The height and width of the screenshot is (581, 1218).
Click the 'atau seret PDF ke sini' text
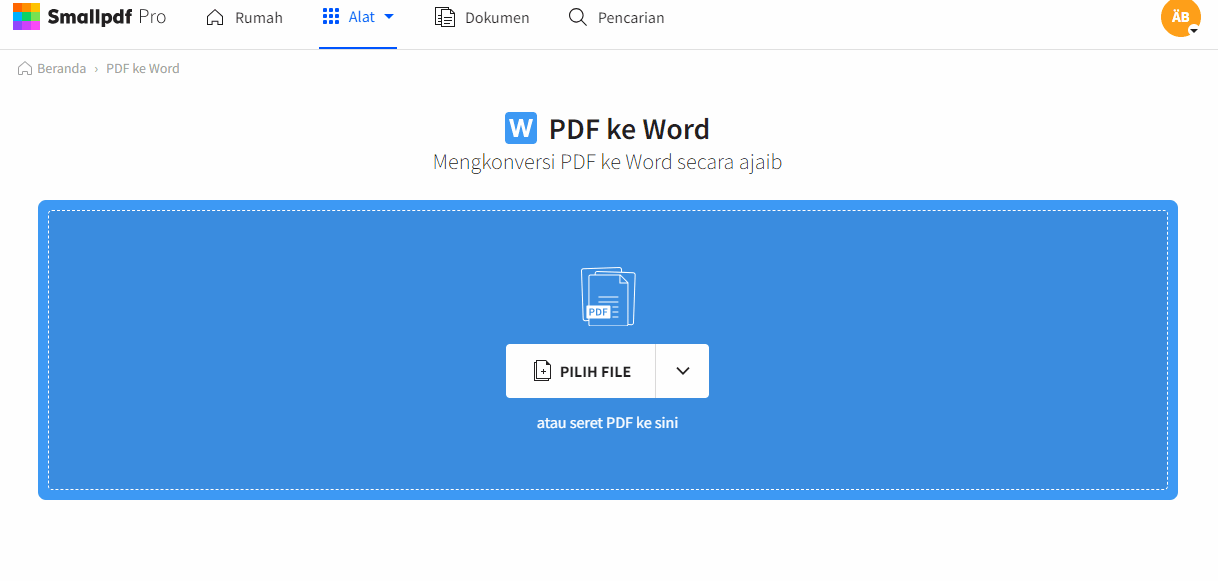click(x=608, y=423)
